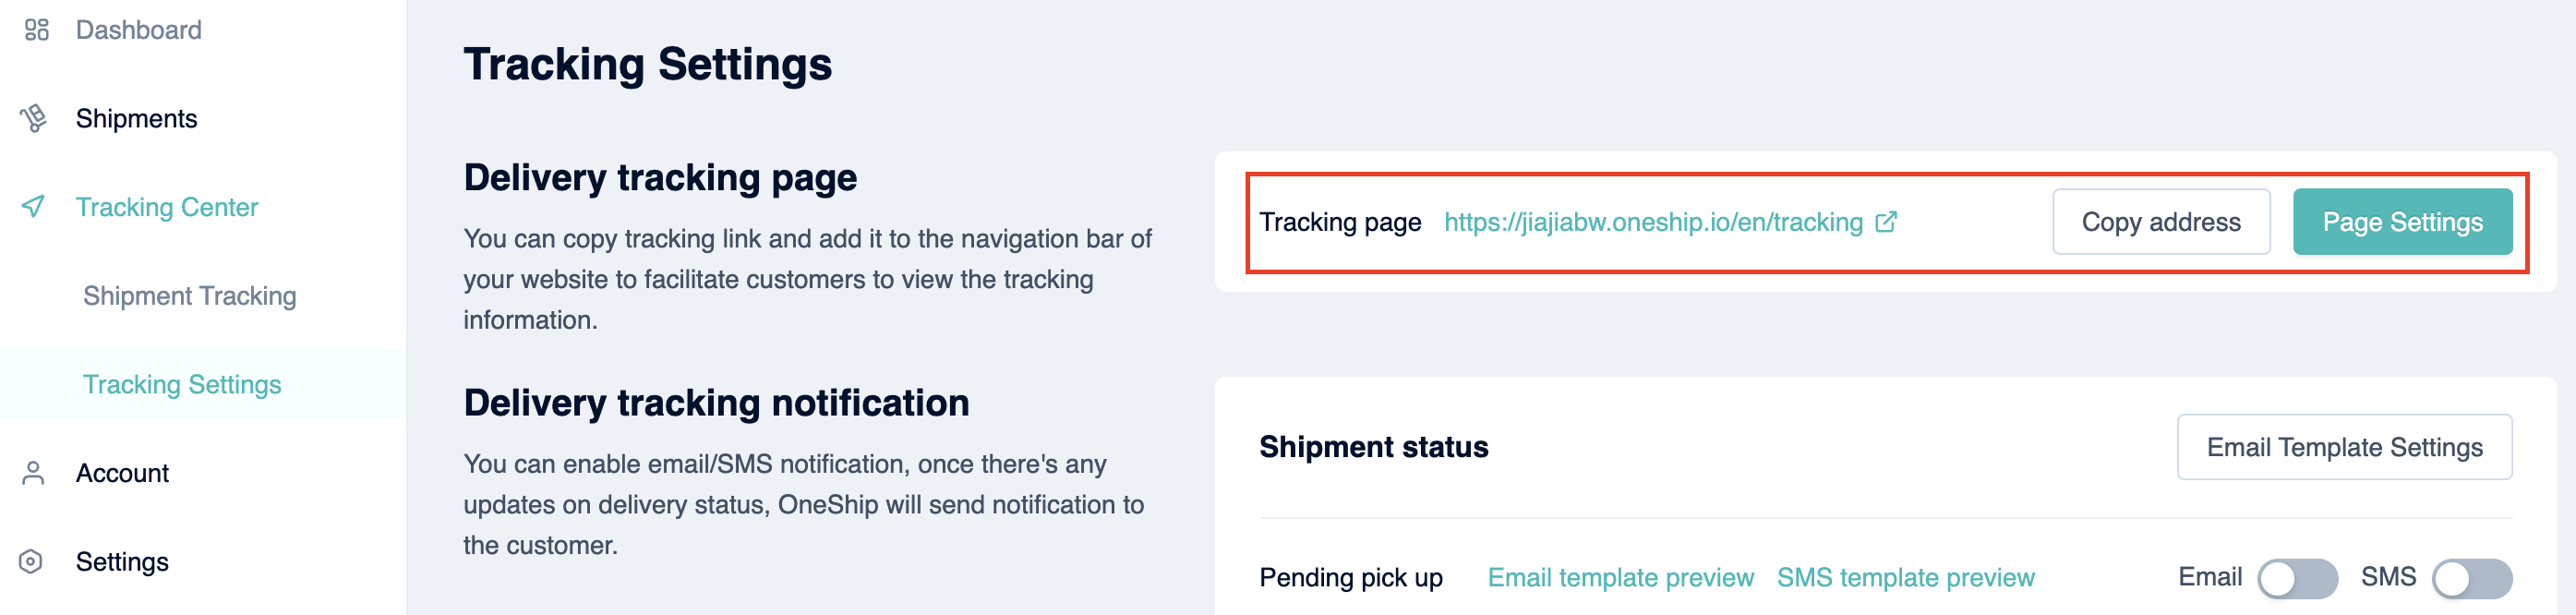Enable SMS toggle for Pending pick up
The height and width of the screenshot is (615, 2576).
[2472, 578]
